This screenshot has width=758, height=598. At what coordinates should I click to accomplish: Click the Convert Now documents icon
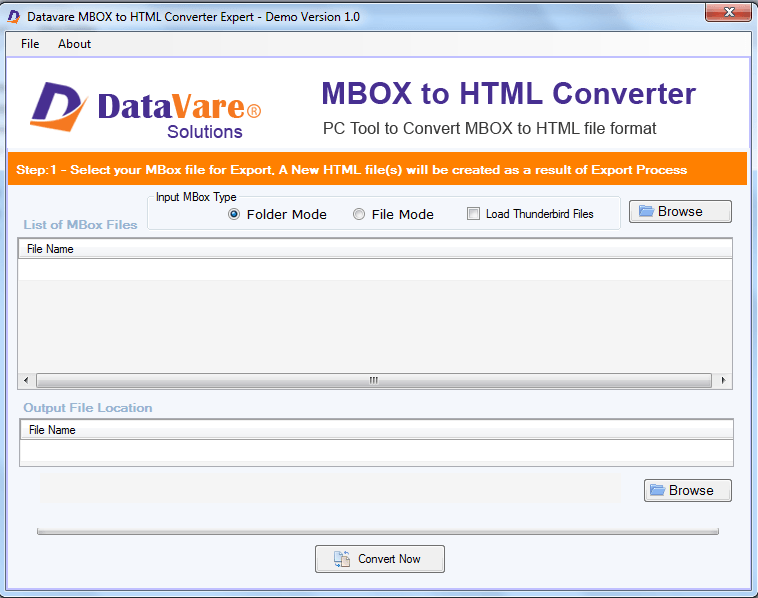point(342,559)
